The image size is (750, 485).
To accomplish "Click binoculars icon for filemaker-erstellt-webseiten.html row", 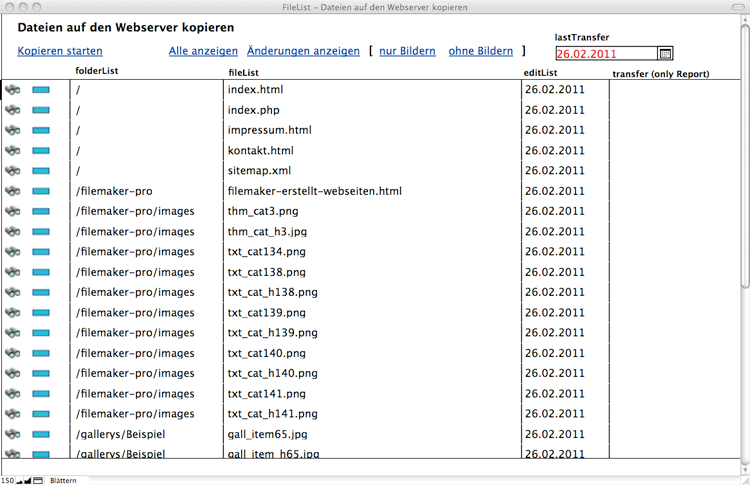I will [12, 191].
